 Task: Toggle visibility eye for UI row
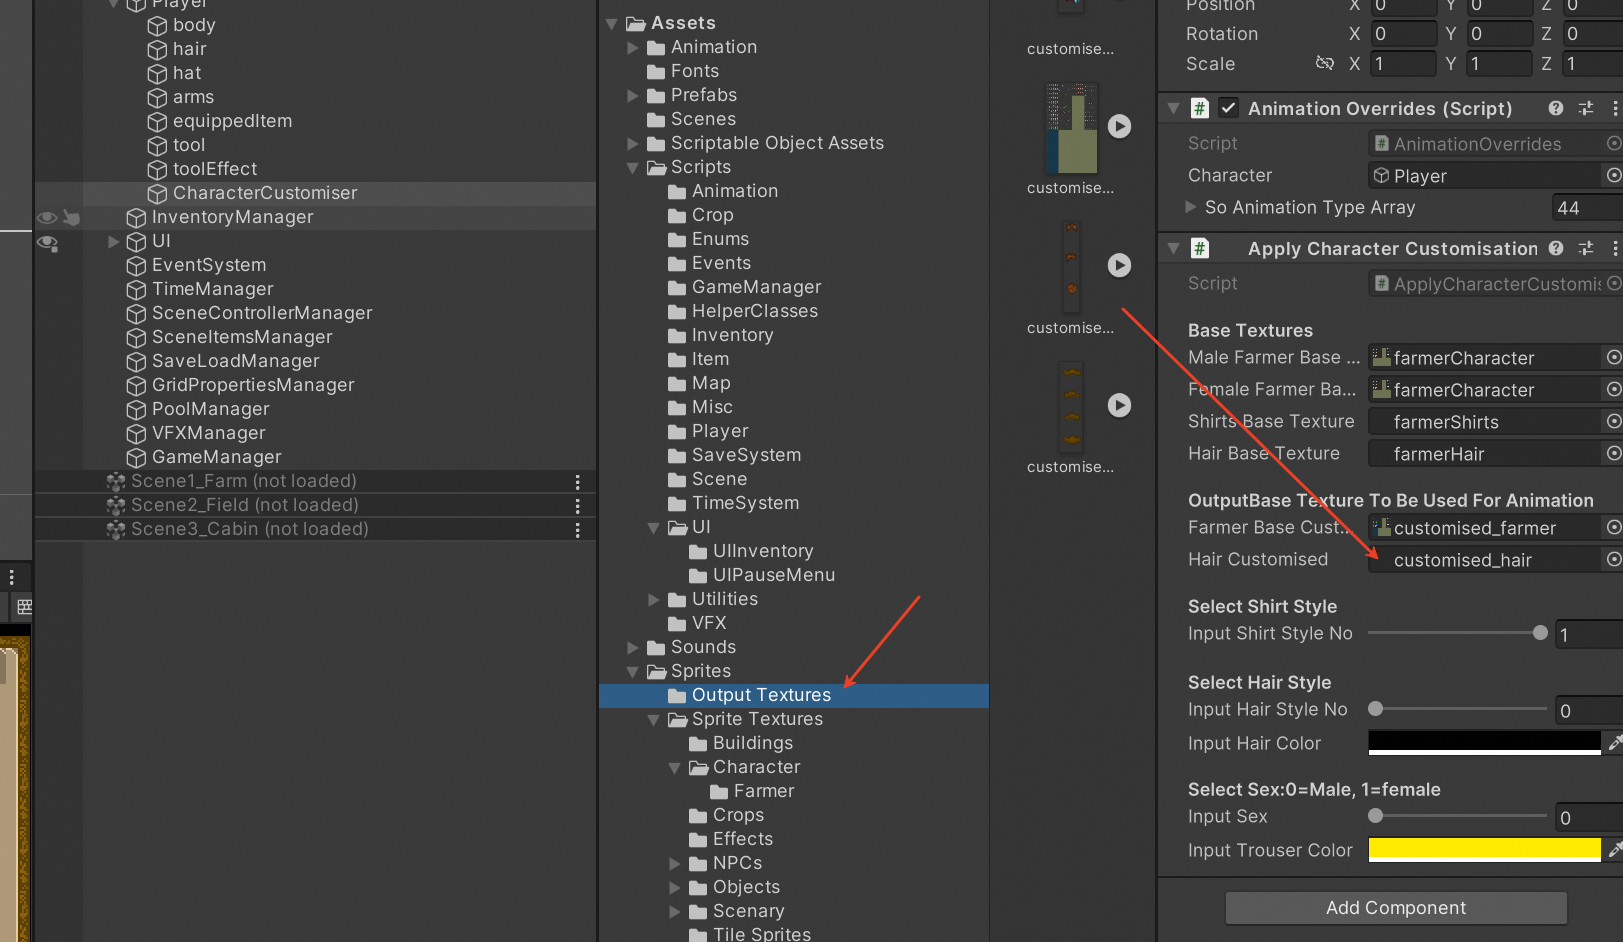(46, 242)
